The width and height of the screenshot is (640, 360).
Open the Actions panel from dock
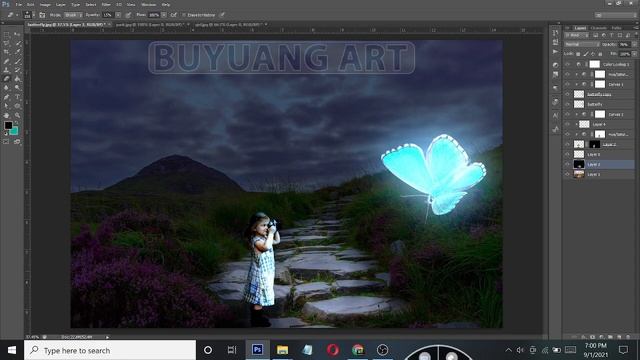tap(556, 52)
